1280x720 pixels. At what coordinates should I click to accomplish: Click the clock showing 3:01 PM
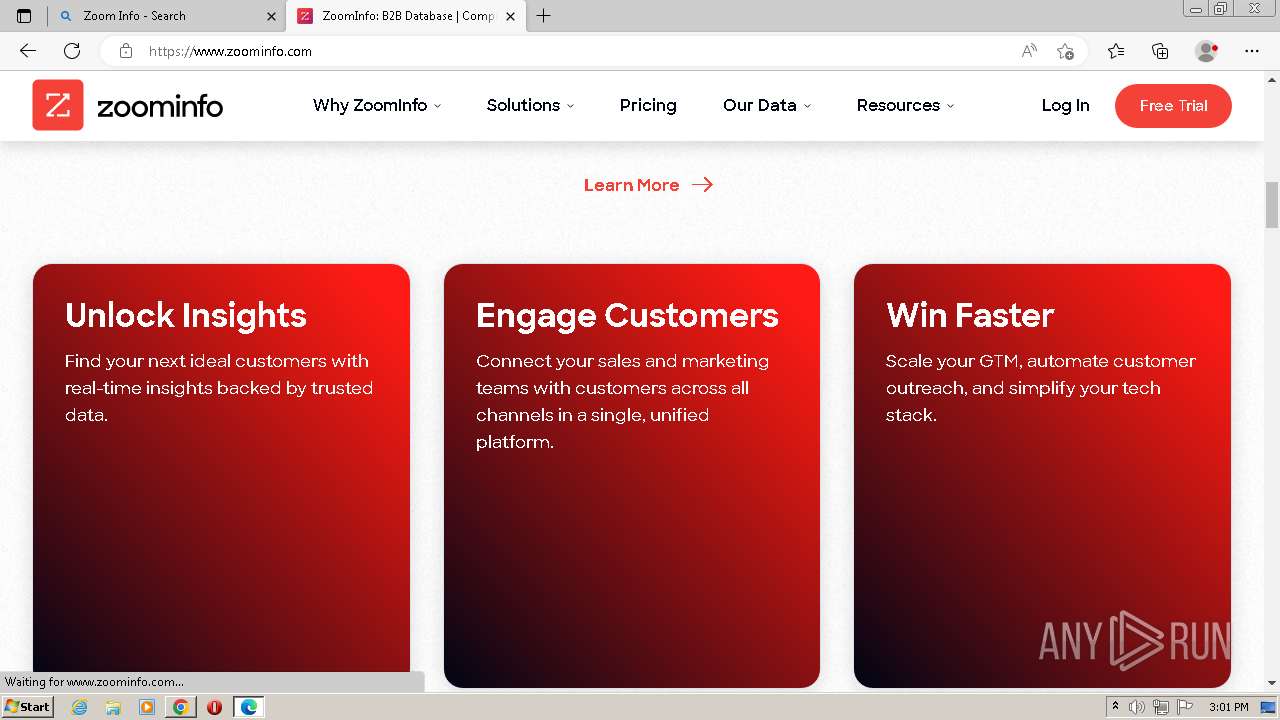point(1229,707)
